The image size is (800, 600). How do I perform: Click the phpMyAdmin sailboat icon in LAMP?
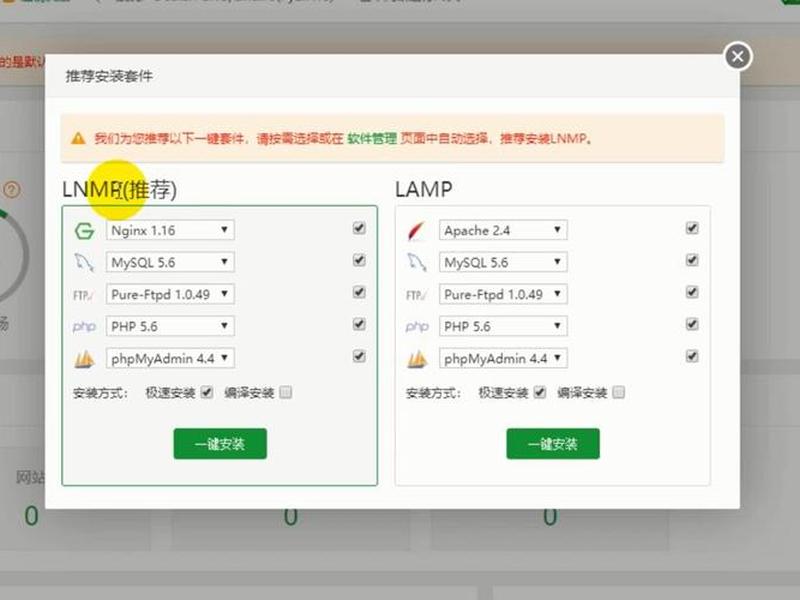(x=417, y=359)
